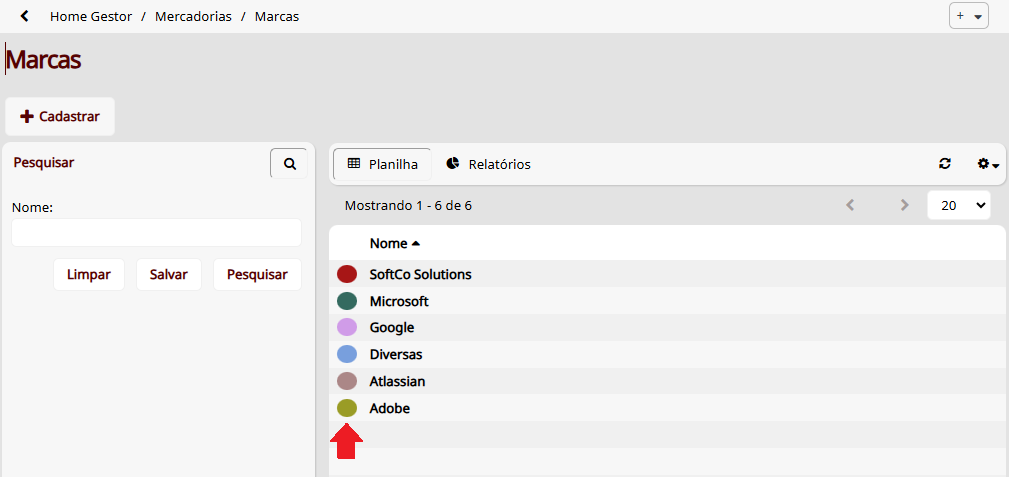Open the gear settings menu
This screenshot has width=1009, height=477.
tap(988, 164)
